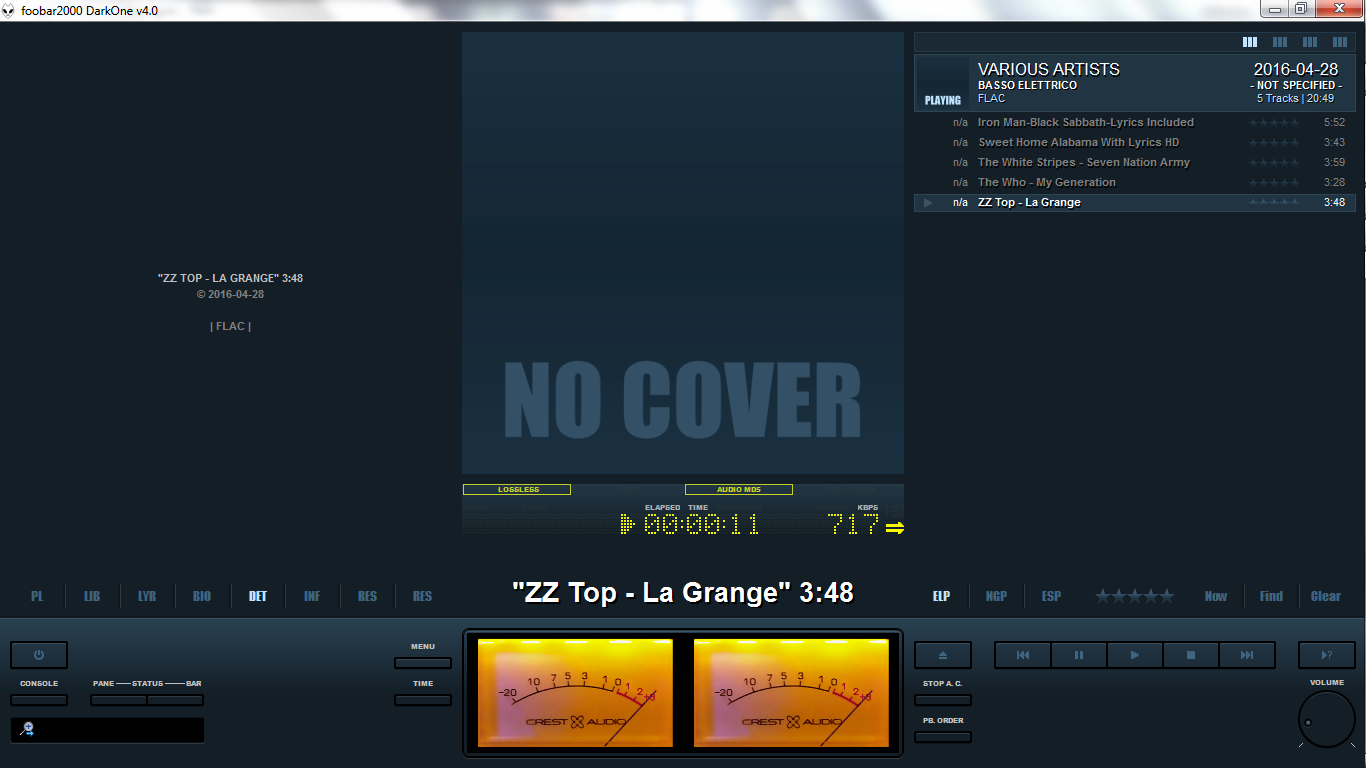Click BASSO ELETTRICO album name

click(x=1027, y=86)
